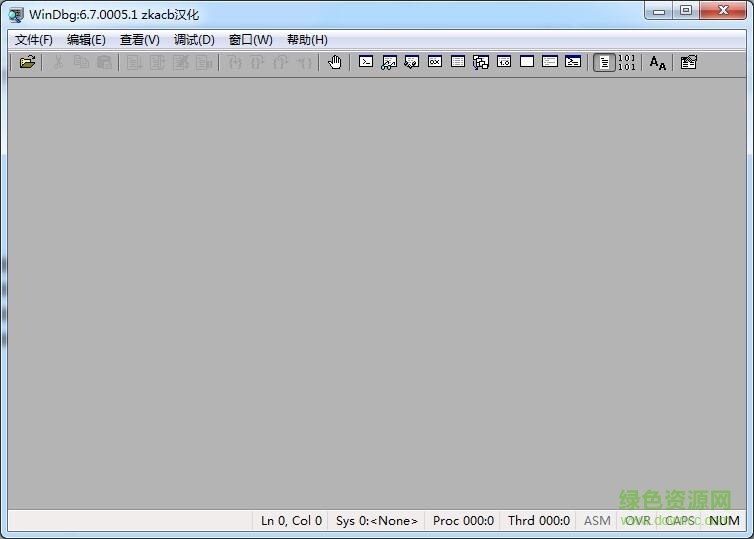Open the 窗口(W) menu

pos(251,40)
